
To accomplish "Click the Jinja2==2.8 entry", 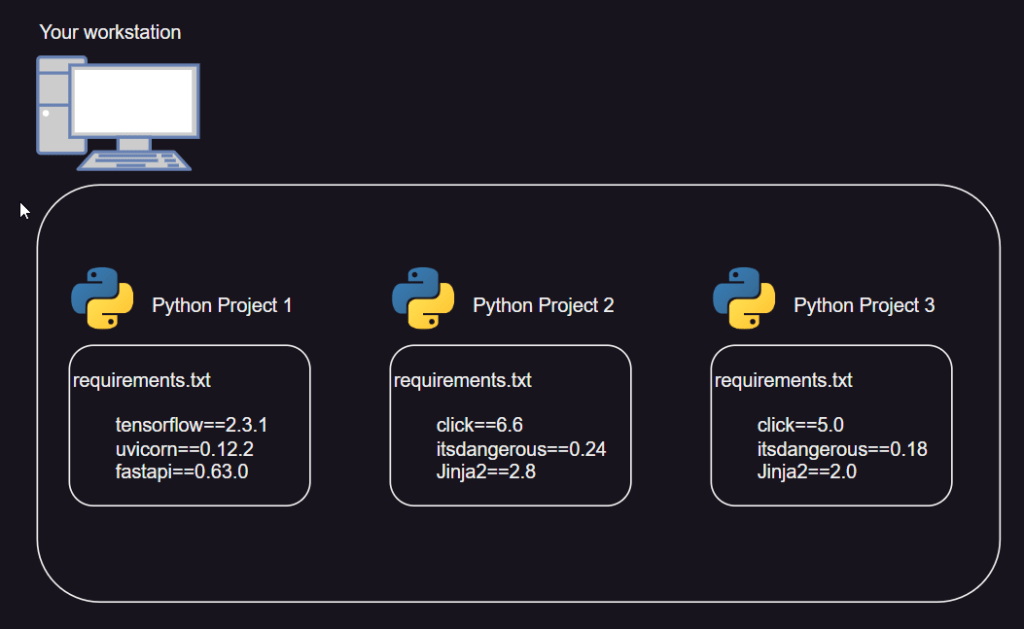I will (x=486, y=471).
